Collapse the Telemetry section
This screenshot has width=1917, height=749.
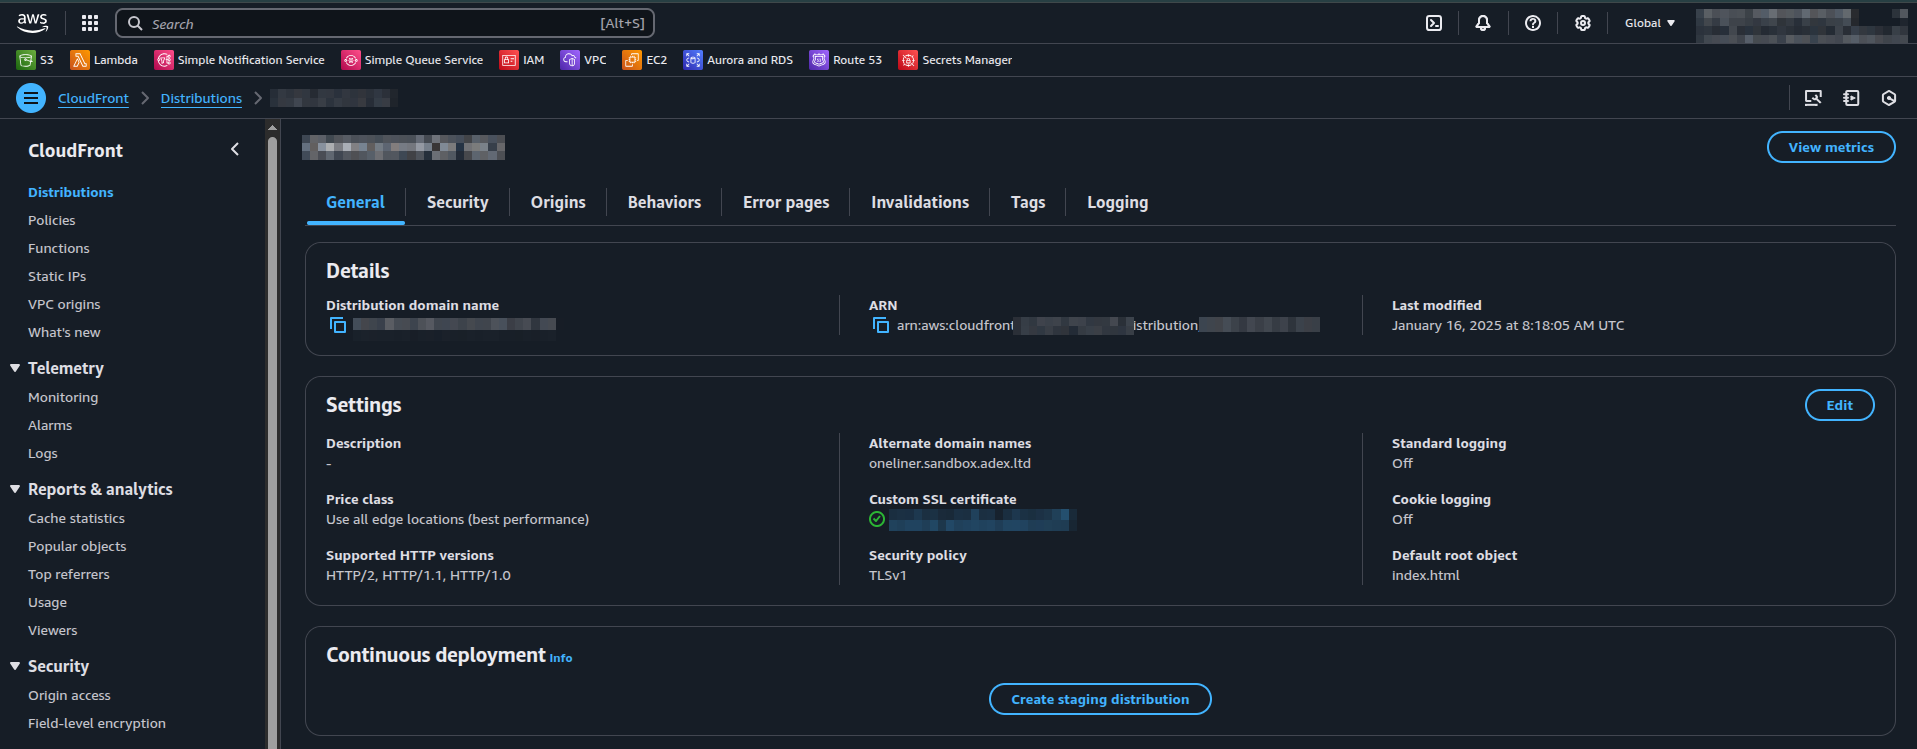pos(15,368)
